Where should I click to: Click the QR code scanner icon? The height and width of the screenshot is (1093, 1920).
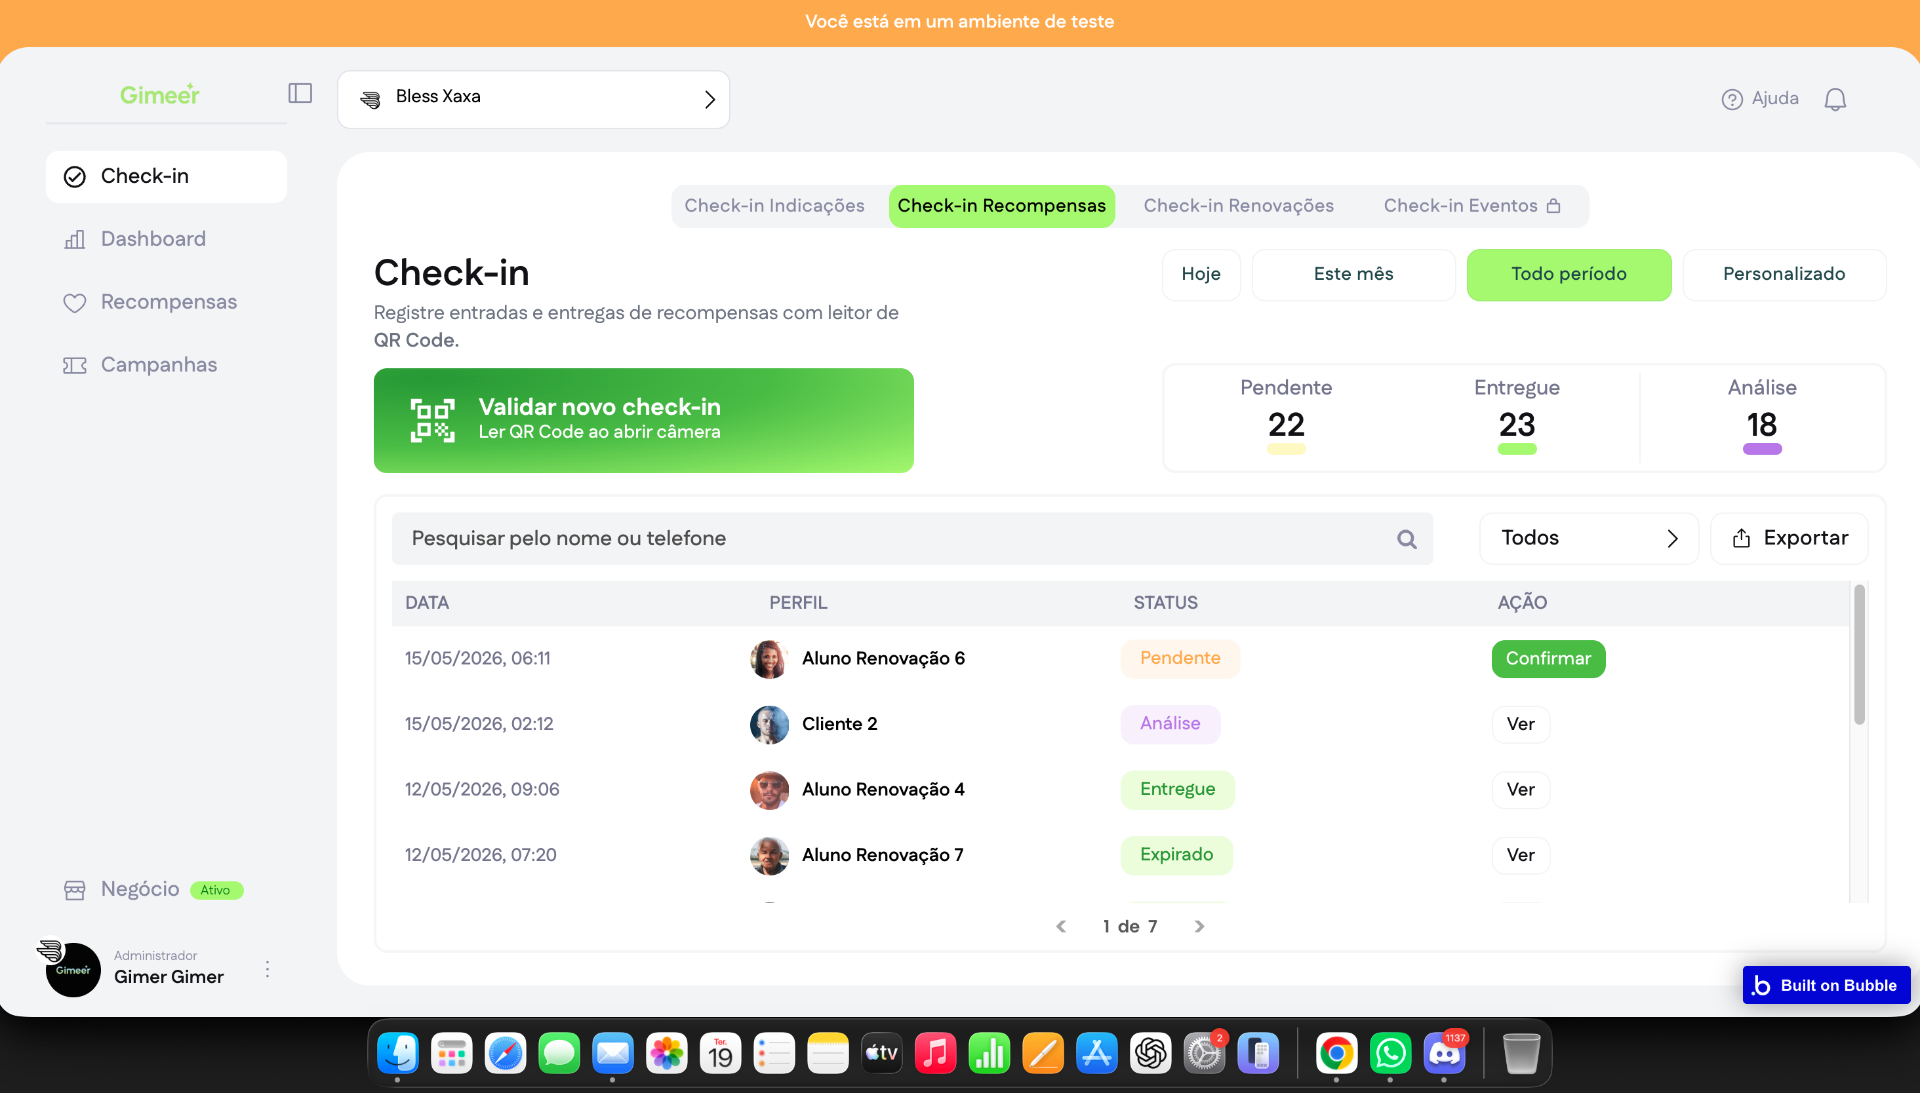(x=432, y=420)
